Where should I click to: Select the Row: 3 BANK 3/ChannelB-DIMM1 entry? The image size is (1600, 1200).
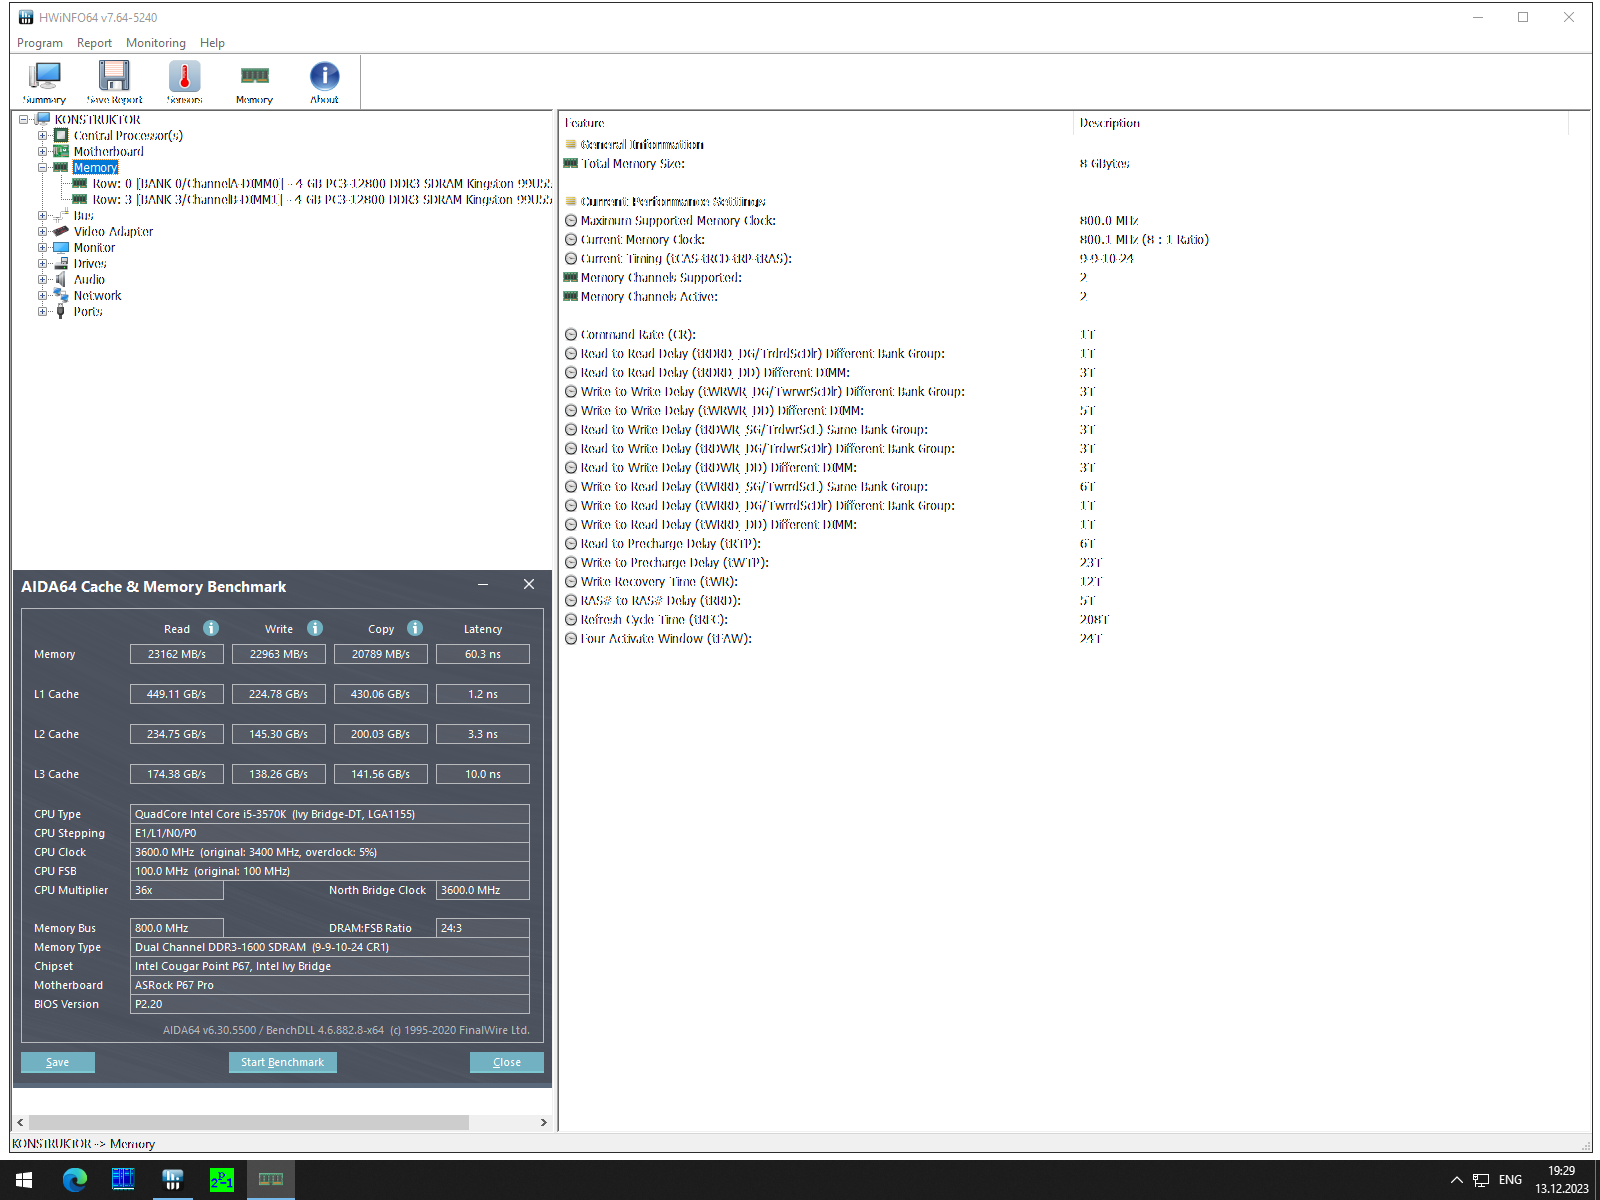pyautogui.click(x=322, y=199)
